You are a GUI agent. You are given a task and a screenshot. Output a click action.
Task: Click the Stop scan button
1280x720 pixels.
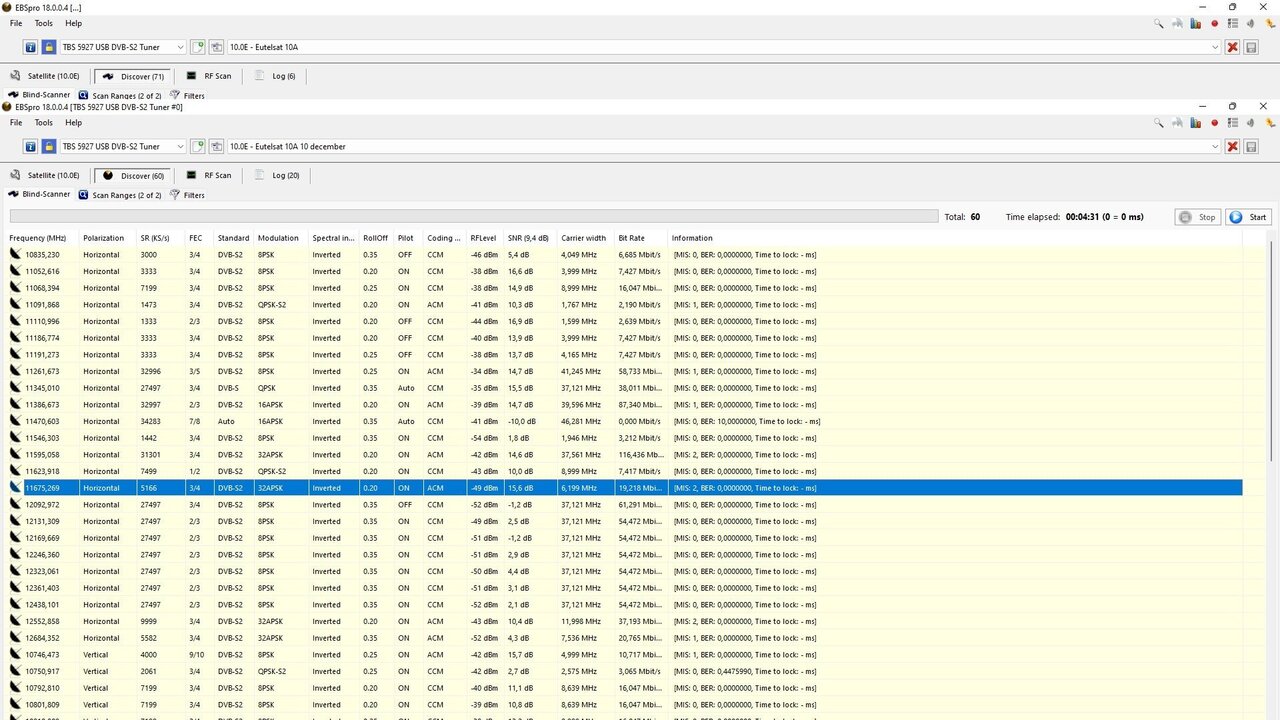(x=1197, y=217)
